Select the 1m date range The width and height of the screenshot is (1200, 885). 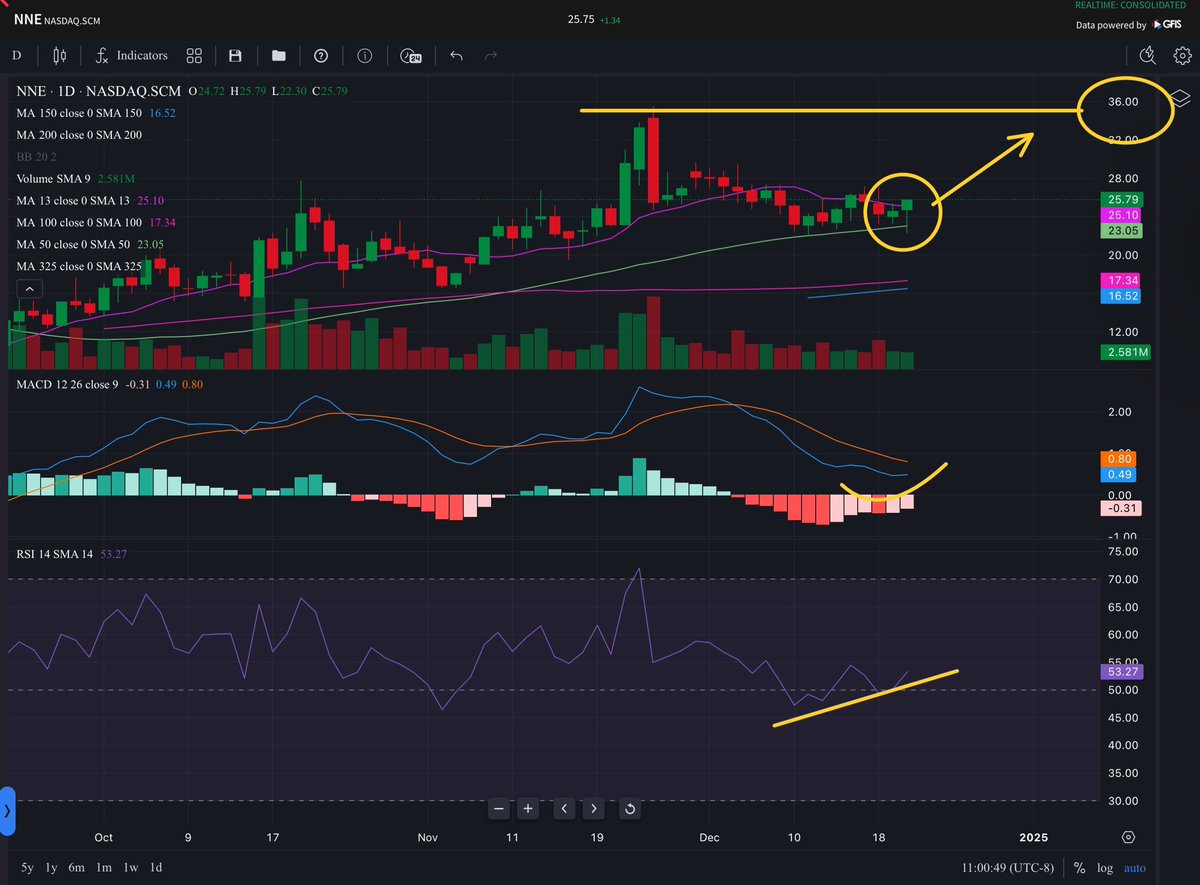(104, 867)
